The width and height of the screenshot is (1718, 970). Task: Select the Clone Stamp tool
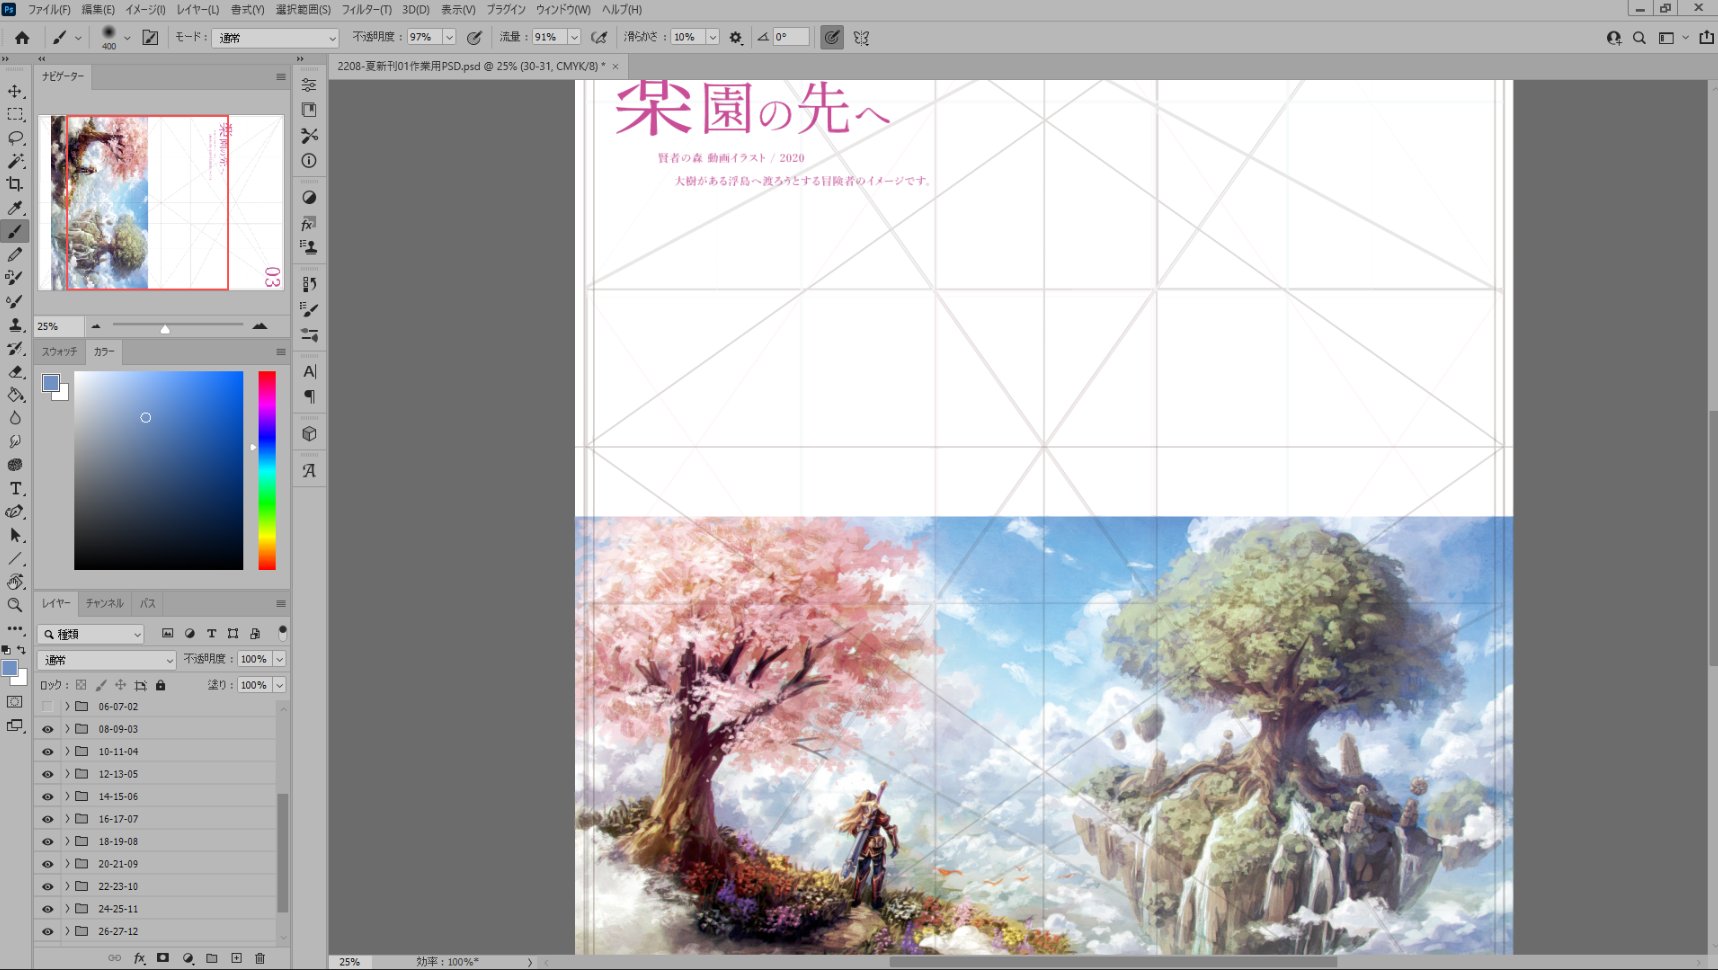pyautogui.click(x=15, y=325)
